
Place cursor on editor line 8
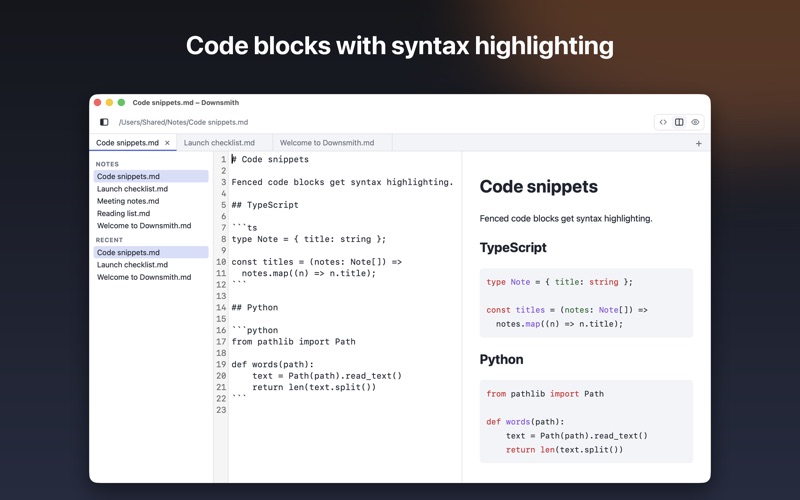click(309, 239)
